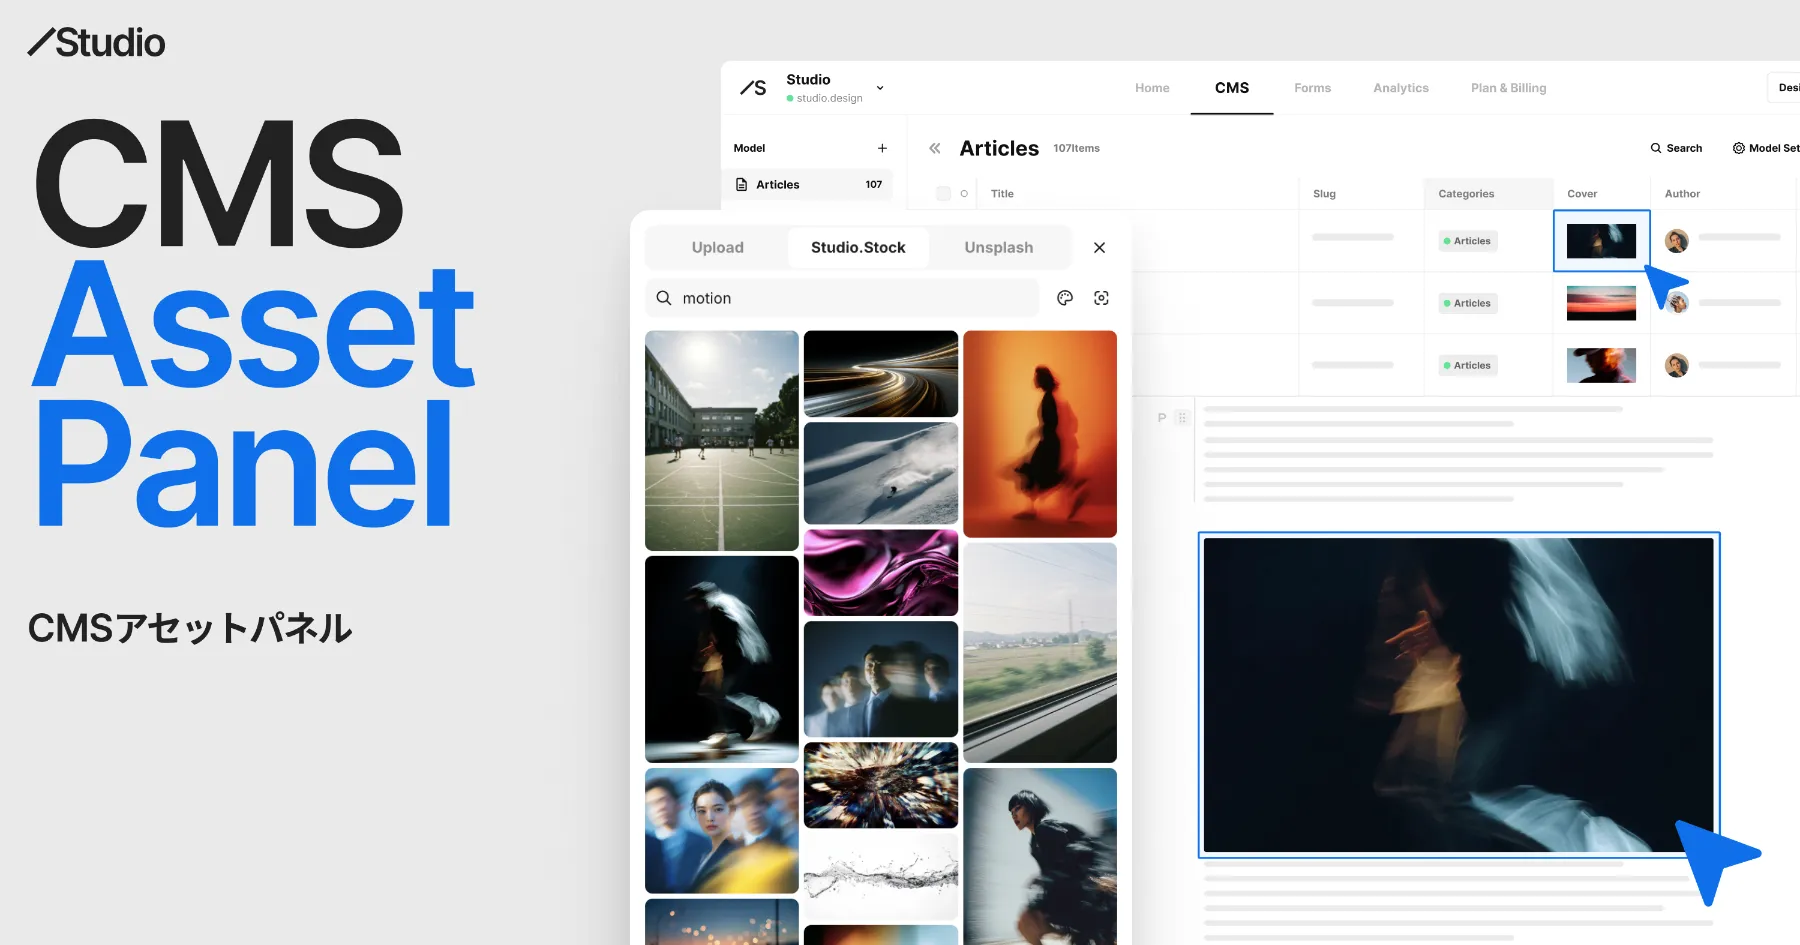Click the author avatar in the third row
Viewport: 1800px width, 945px height.
click(x=1677, y=365)
